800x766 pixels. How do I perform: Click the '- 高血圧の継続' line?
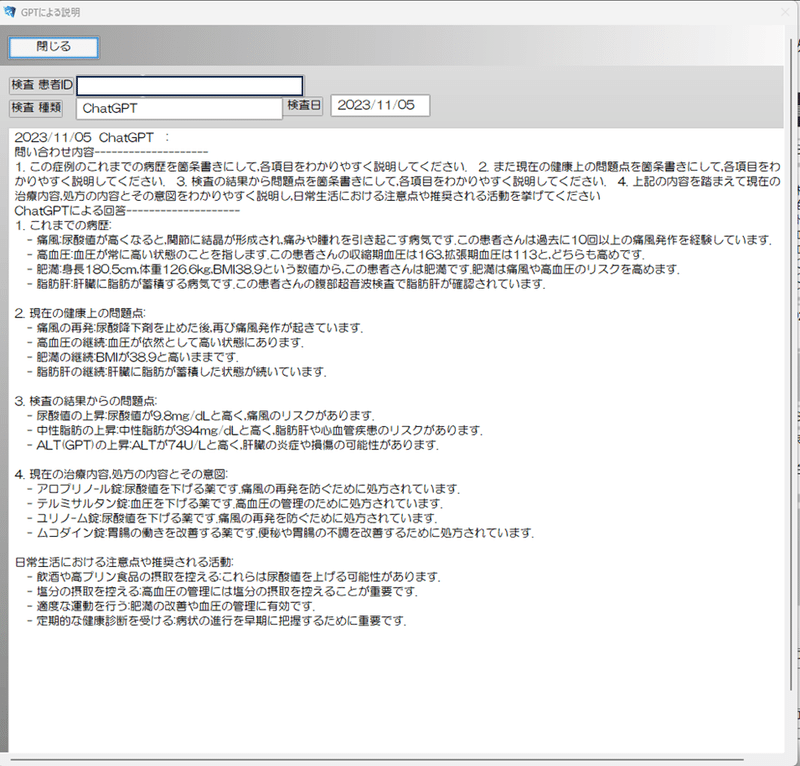coord(165,342)
